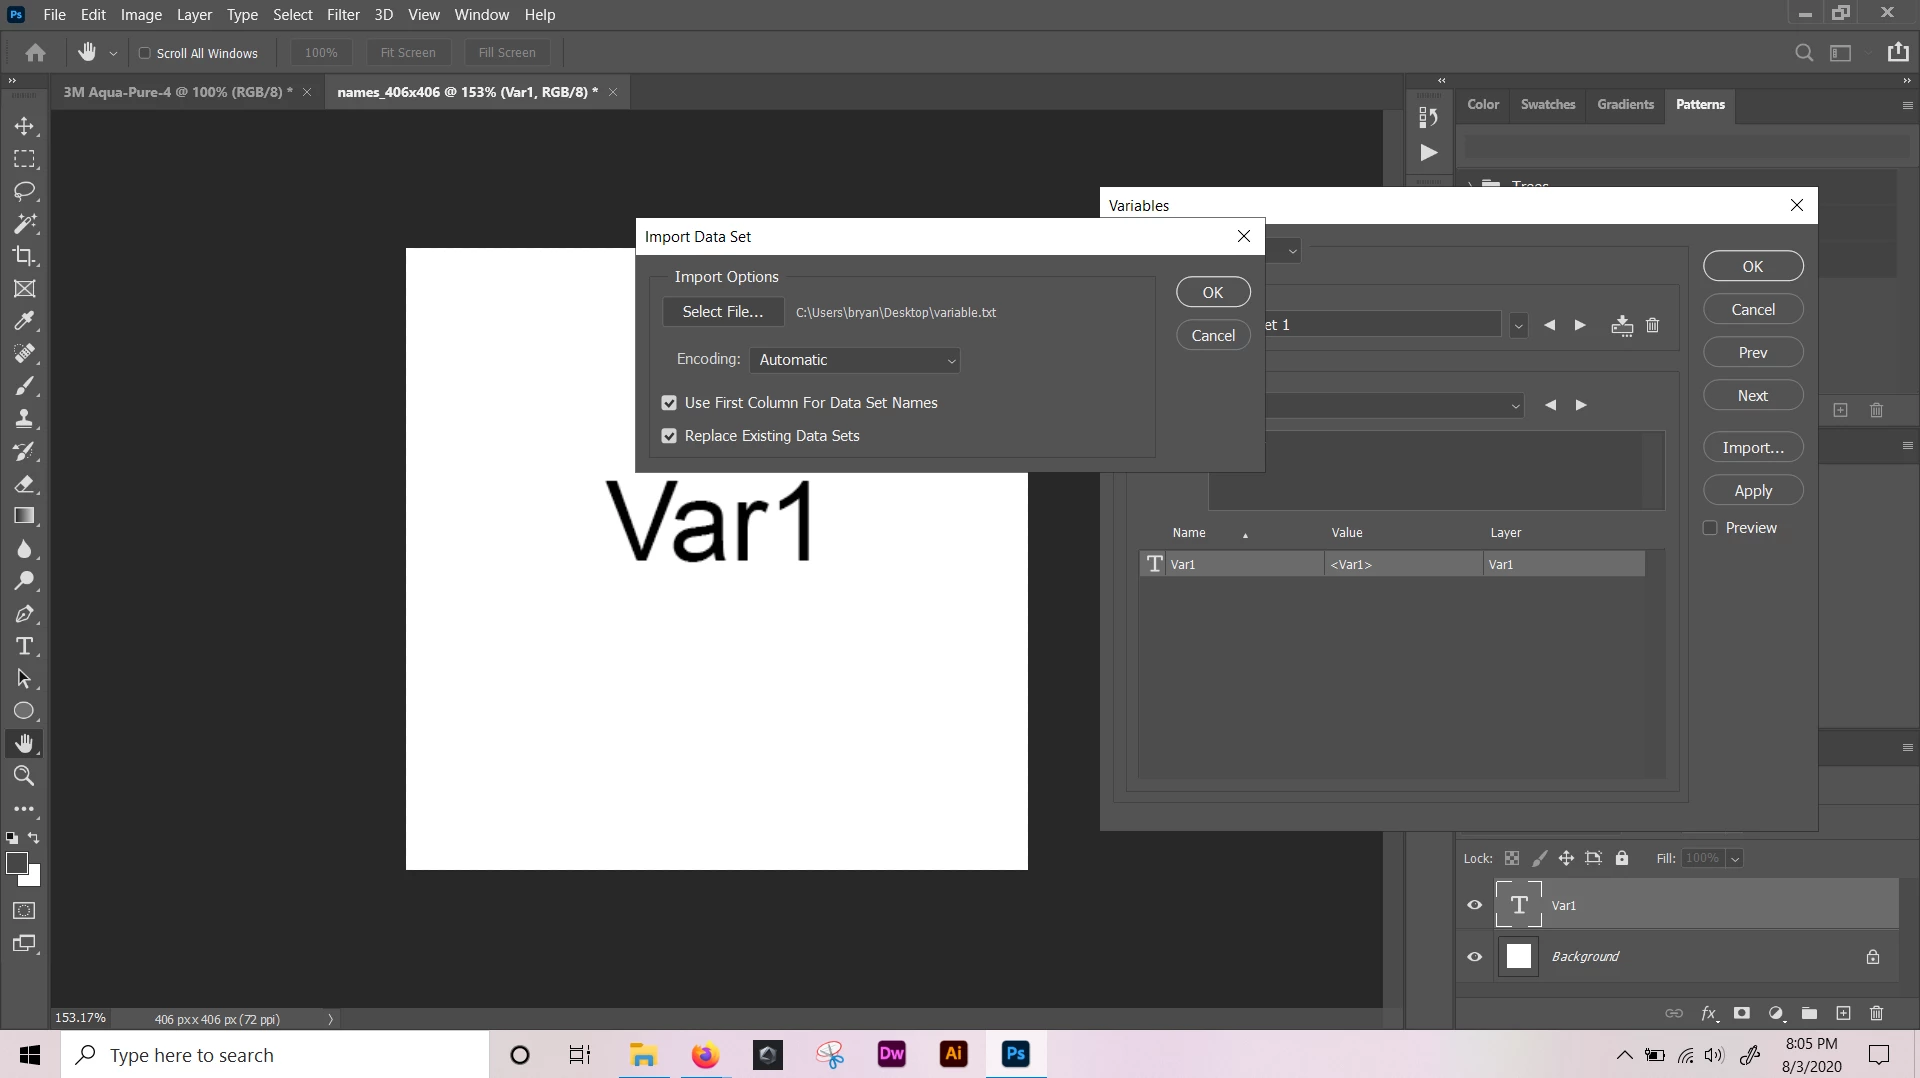The width and height of the screenshot is (1920, 1078).
Task: Switch to the Gradients tab
Action: pyautogui.click(x=1625, y=104)
